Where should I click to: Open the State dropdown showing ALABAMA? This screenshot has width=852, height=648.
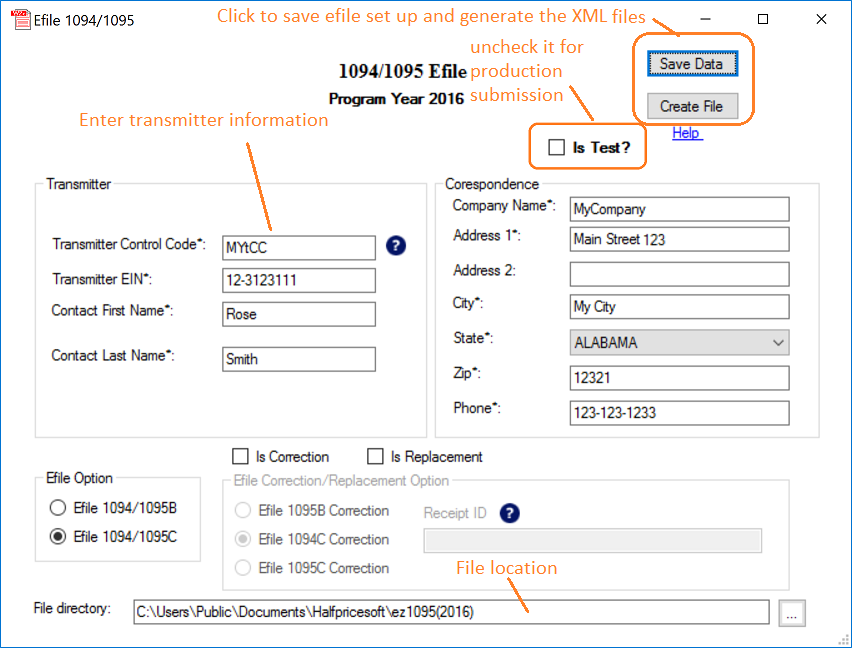point(679,343)
